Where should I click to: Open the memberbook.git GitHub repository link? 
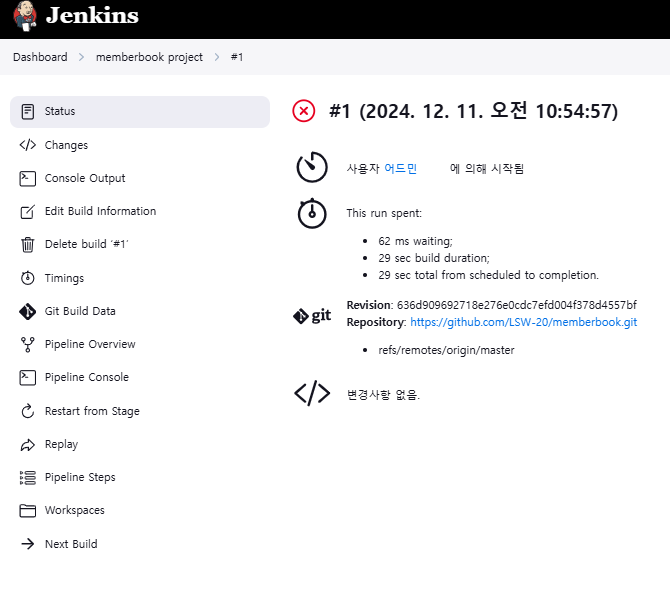point(523,322)
